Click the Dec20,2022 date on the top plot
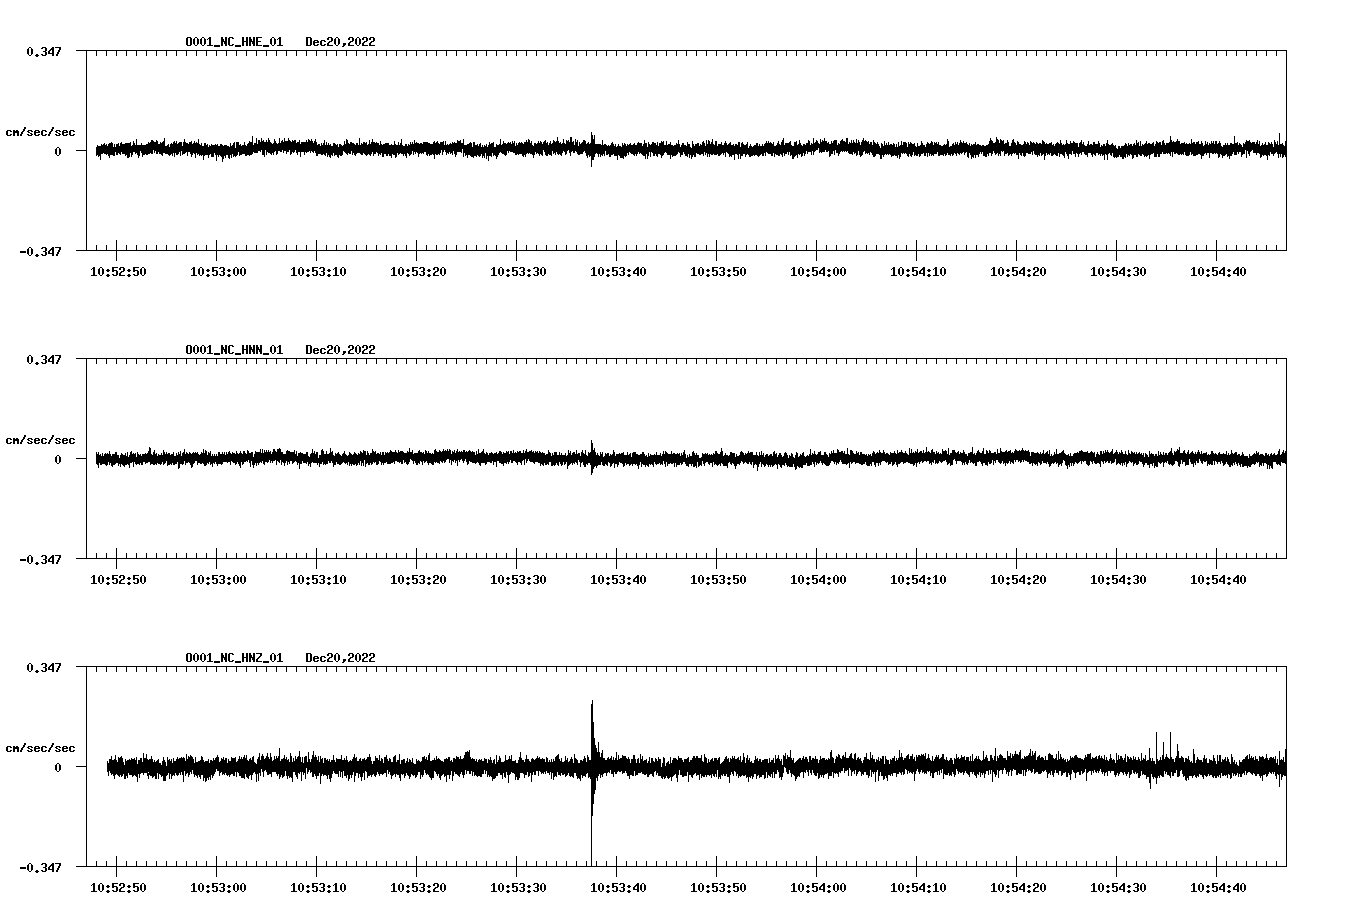Image resolution: width=1358 pixels, height=924 pixels. pyautogui.click(x=340, y=41)
